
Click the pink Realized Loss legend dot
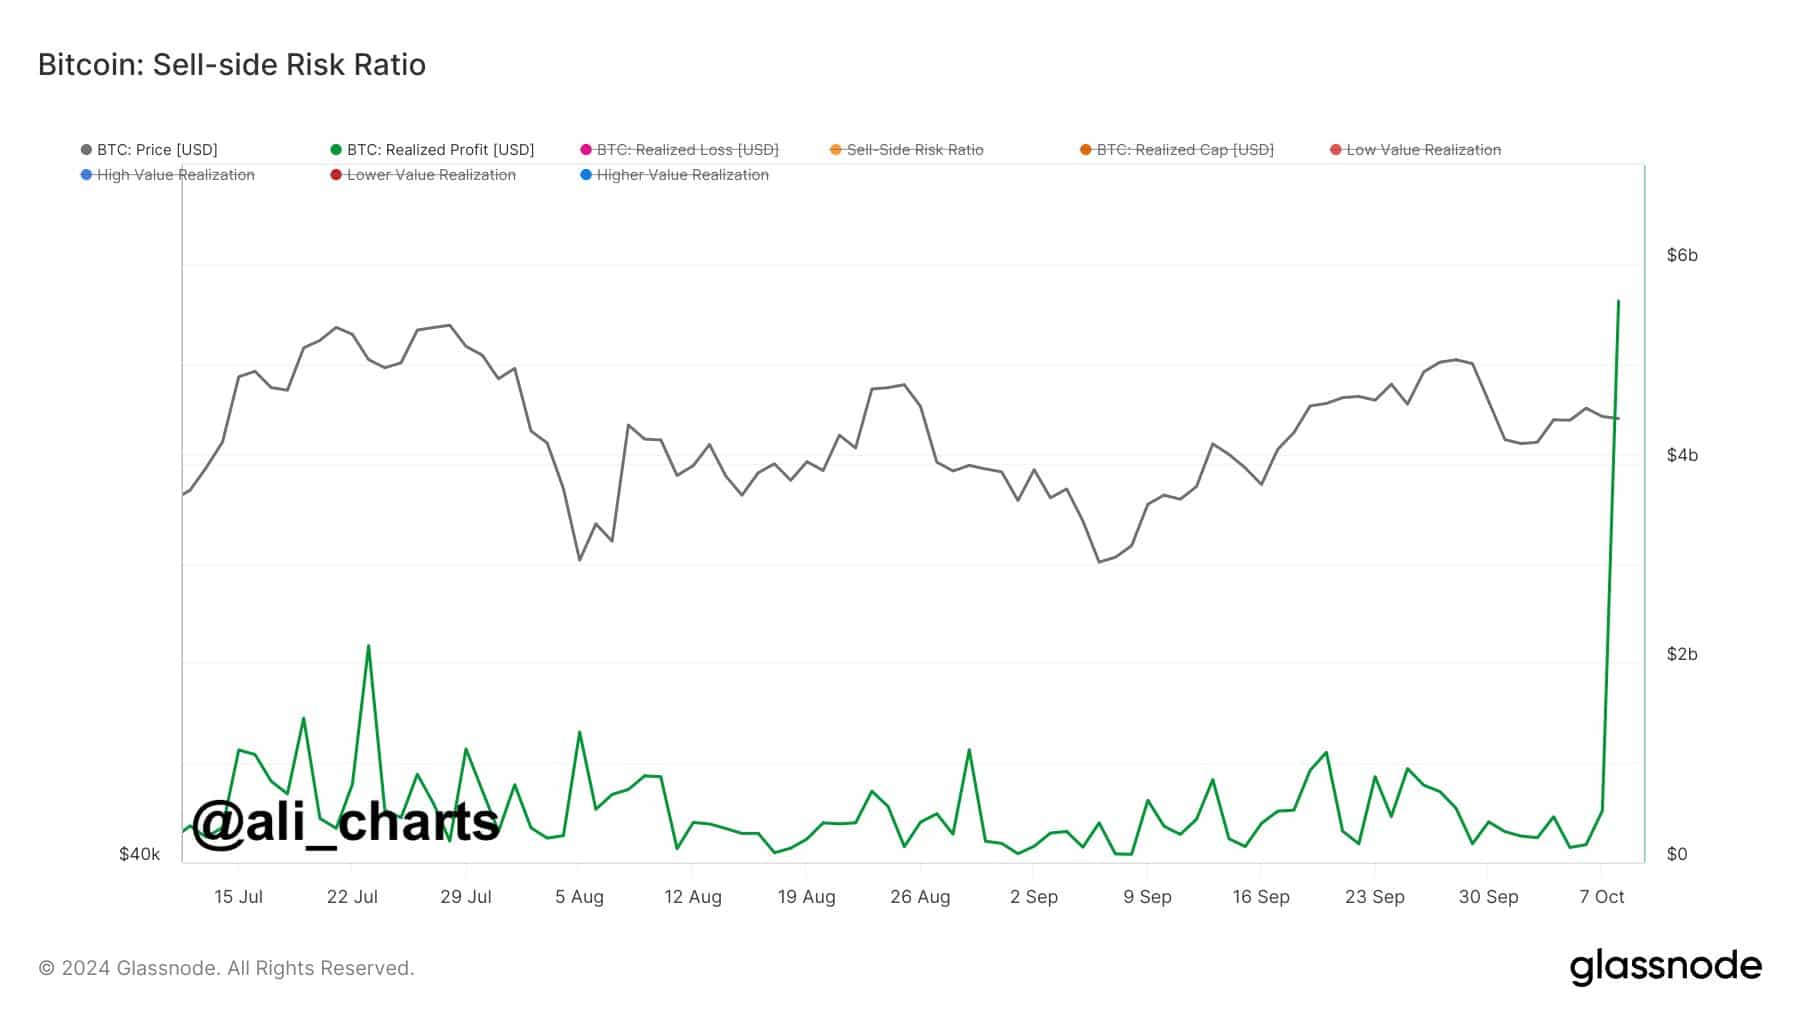tap(586, 150)
